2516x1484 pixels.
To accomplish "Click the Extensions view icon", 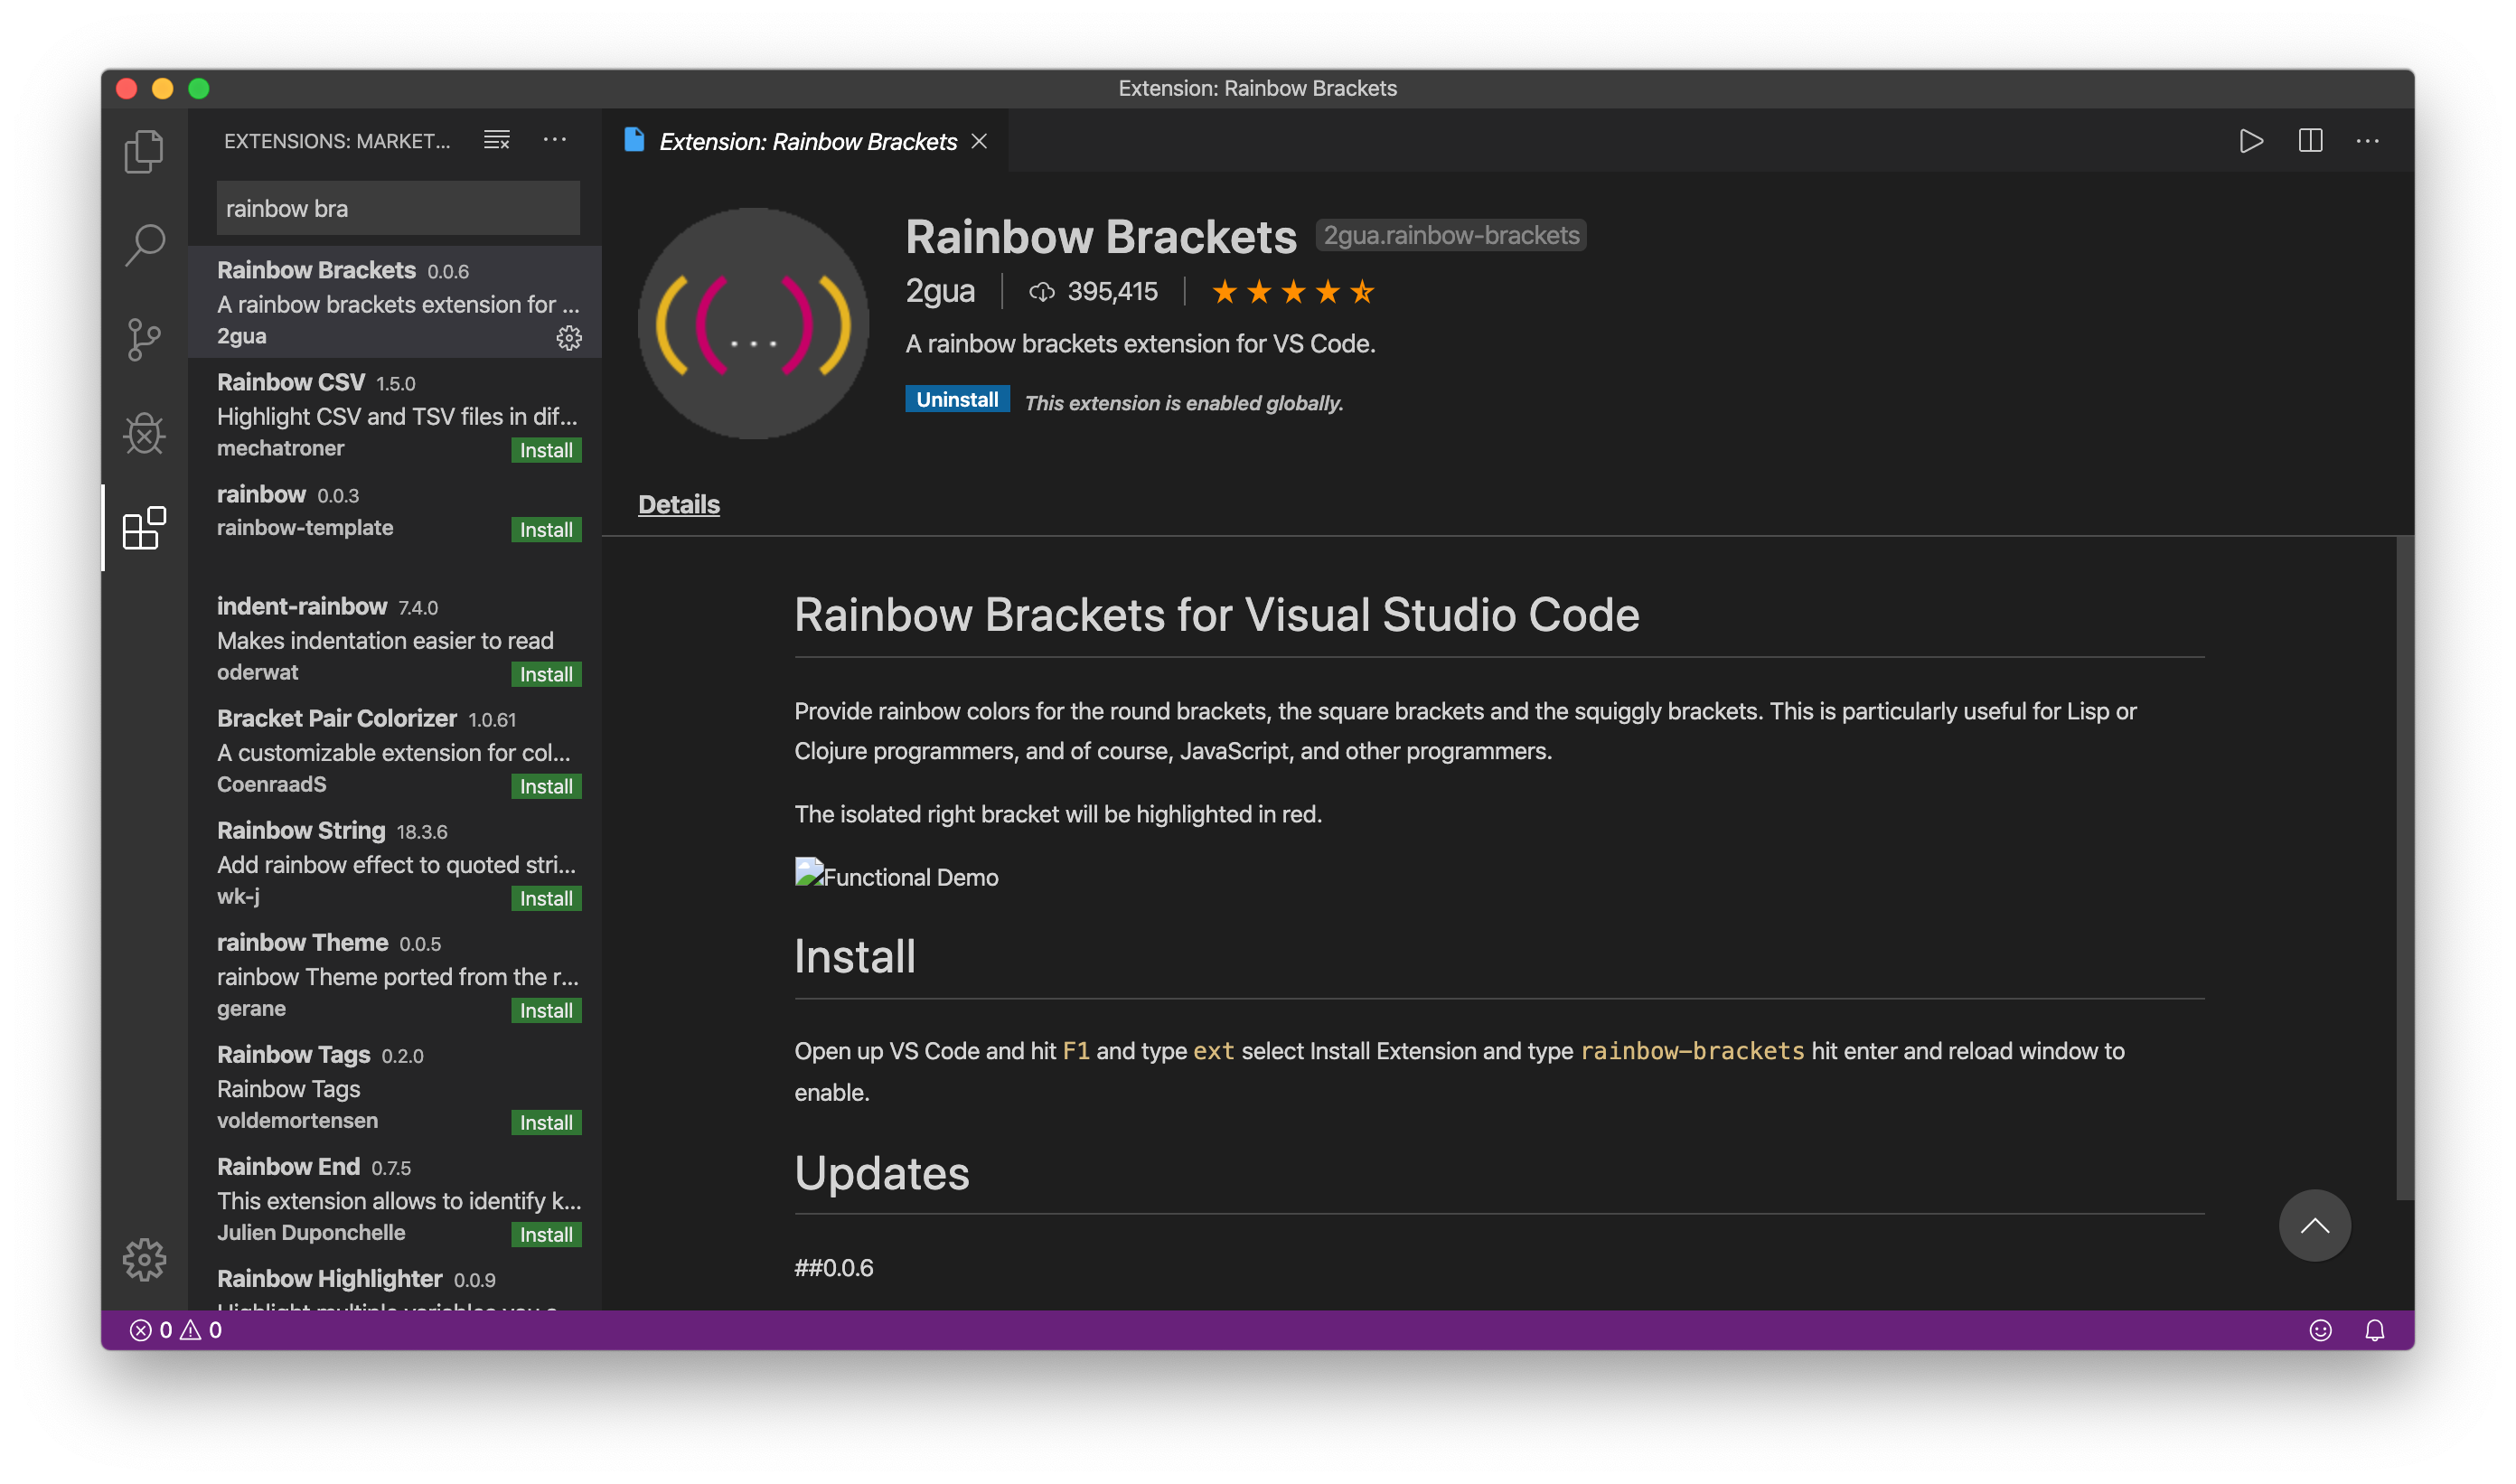I will pyautogui.click(x=144, y=528).
